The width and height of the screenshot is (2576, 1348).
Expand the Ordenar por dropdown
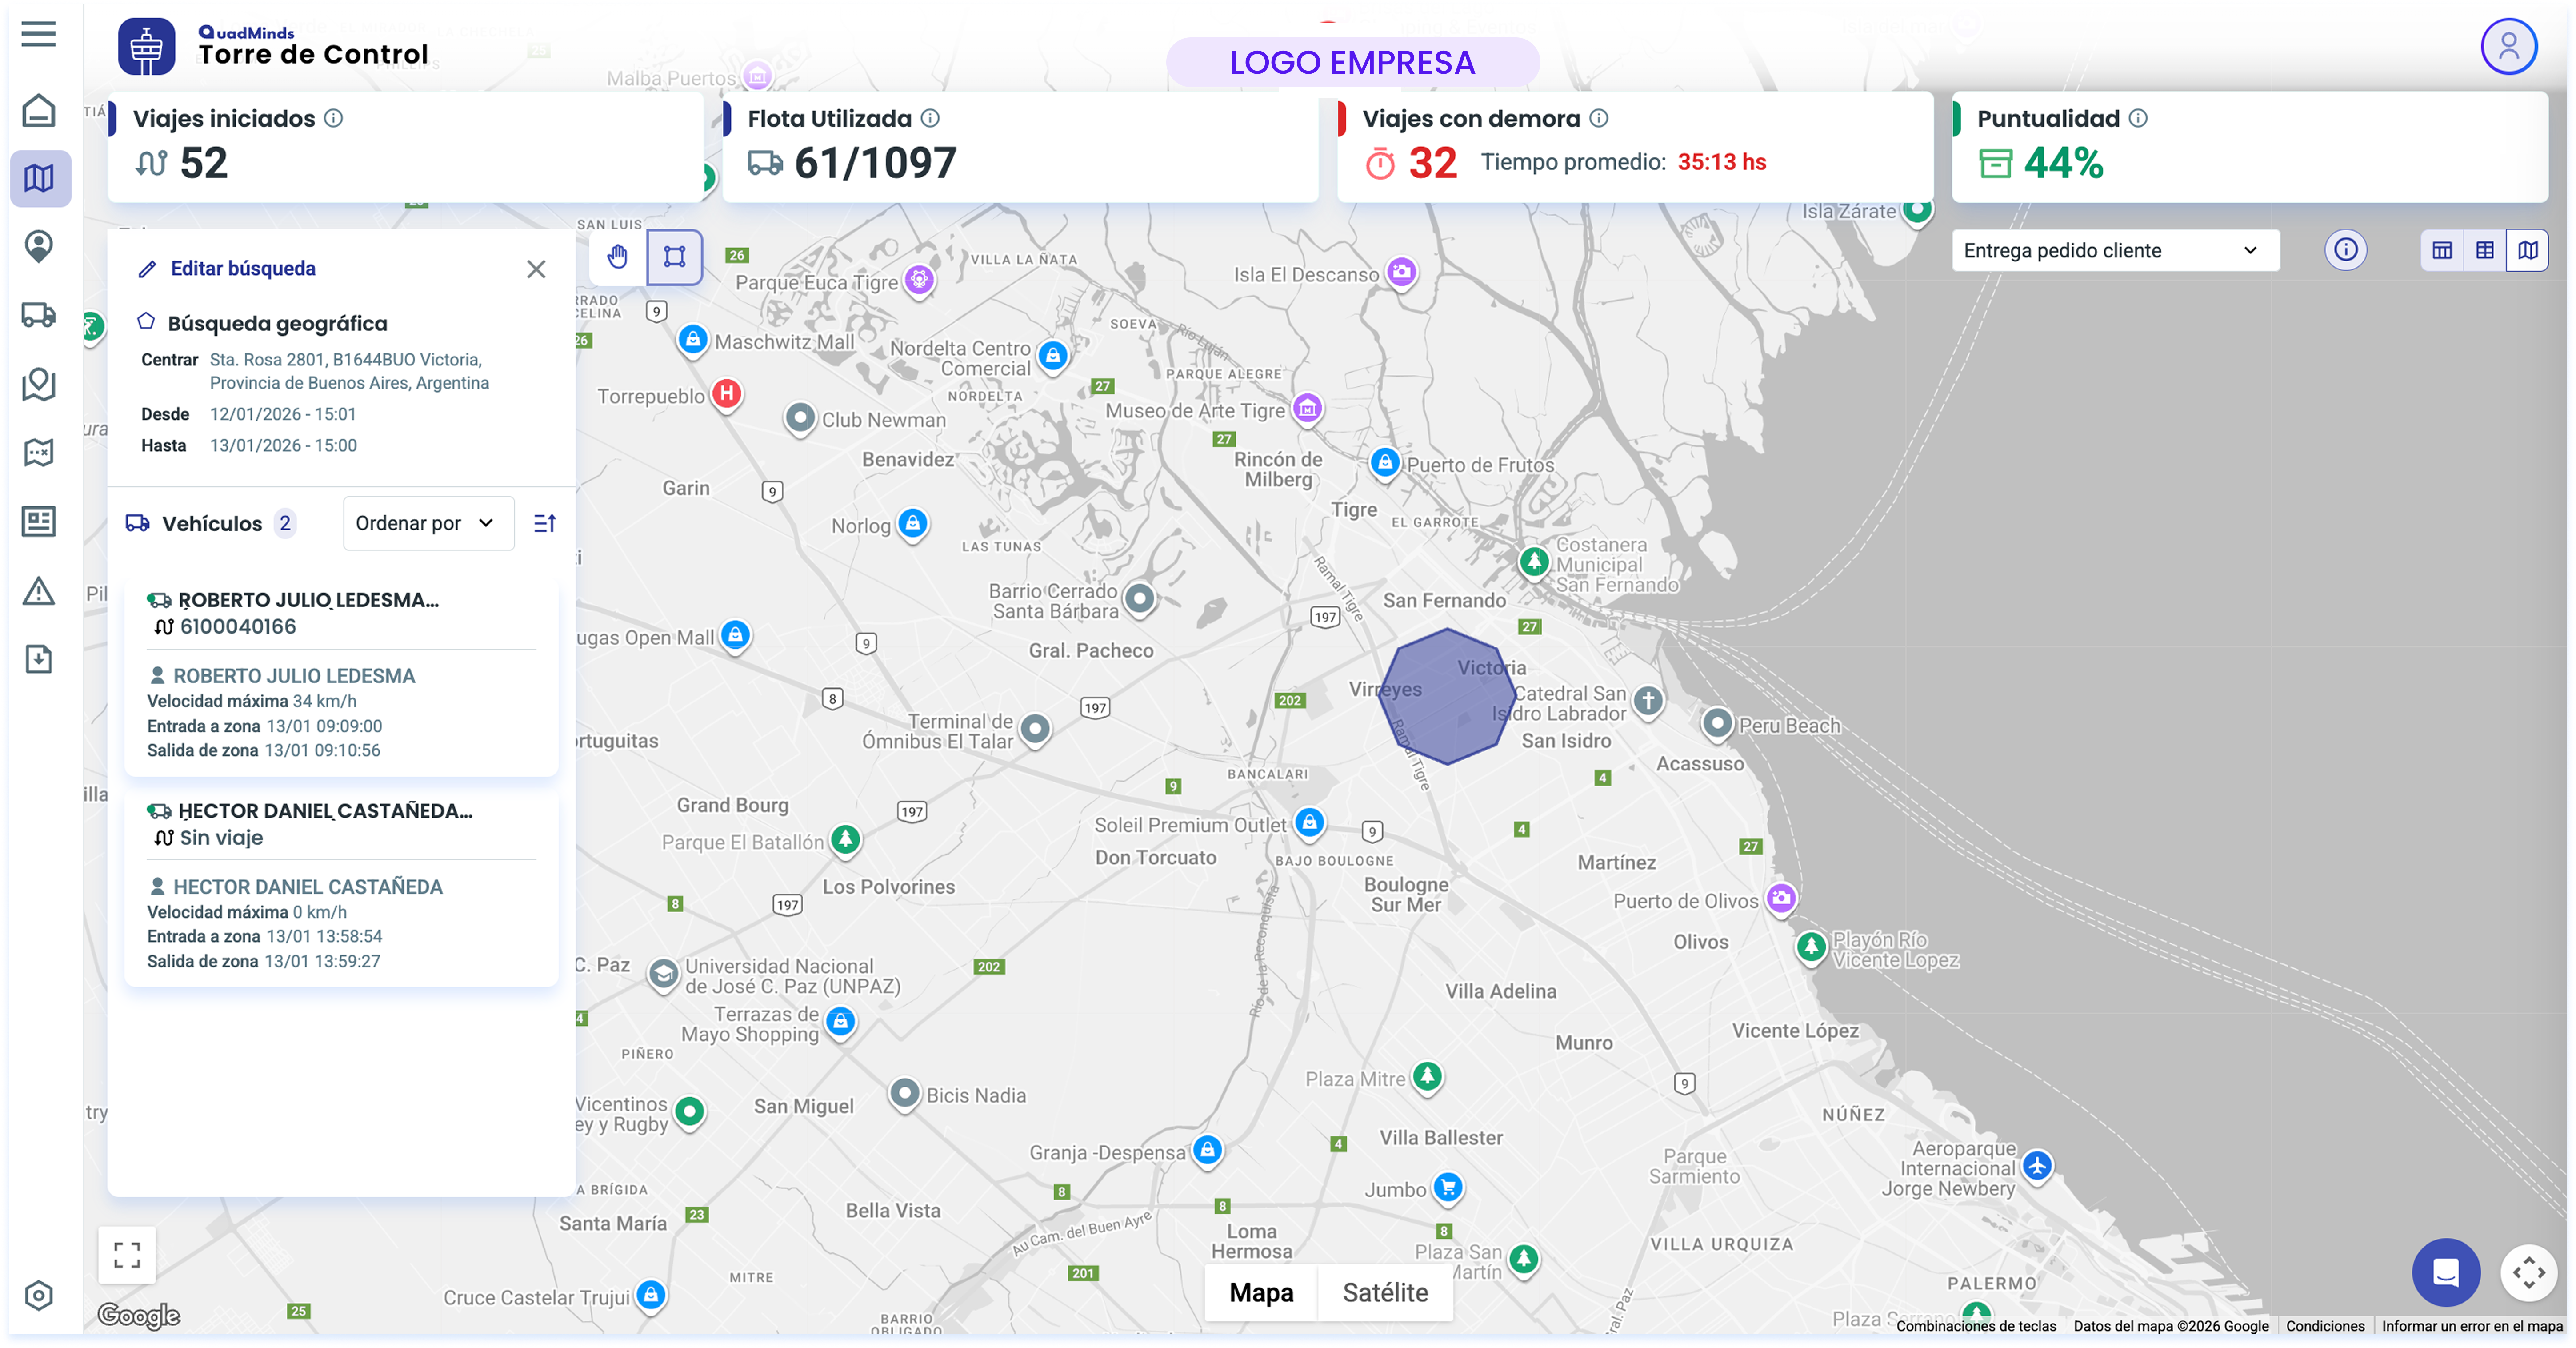427,523
